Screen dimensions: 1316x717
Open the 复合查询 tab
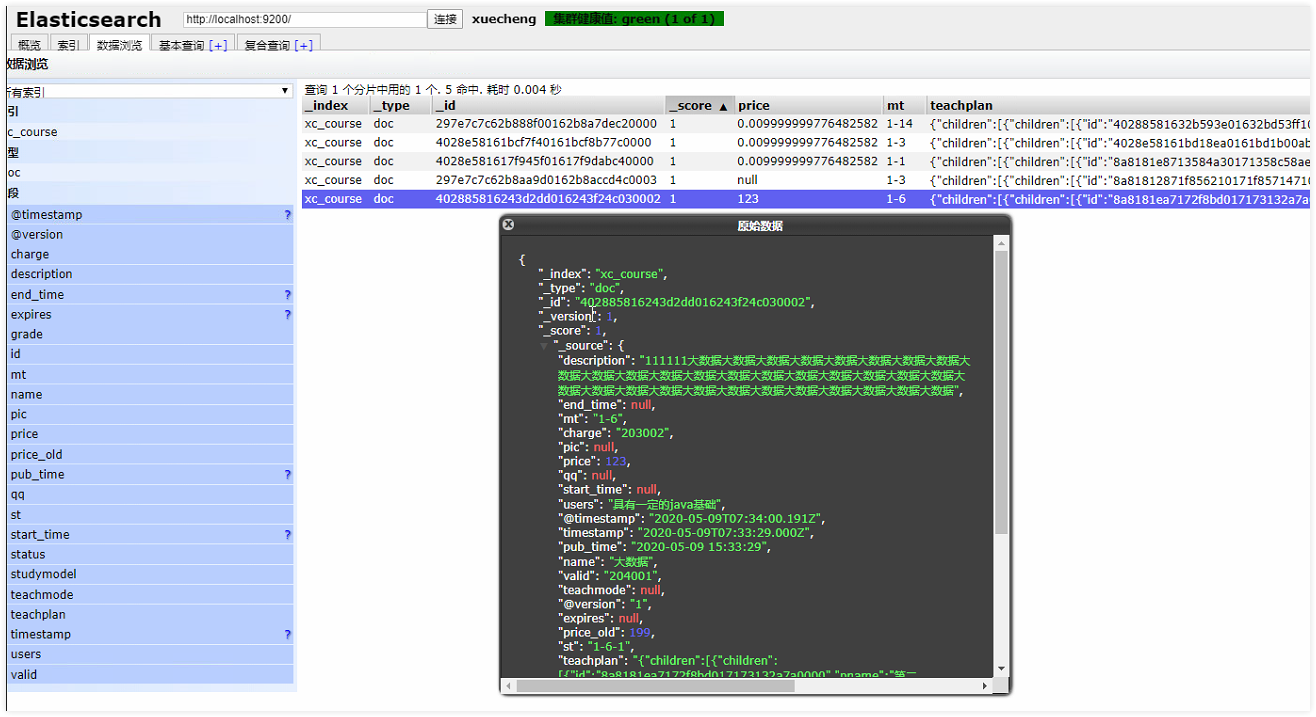click(x=267, y=45)
